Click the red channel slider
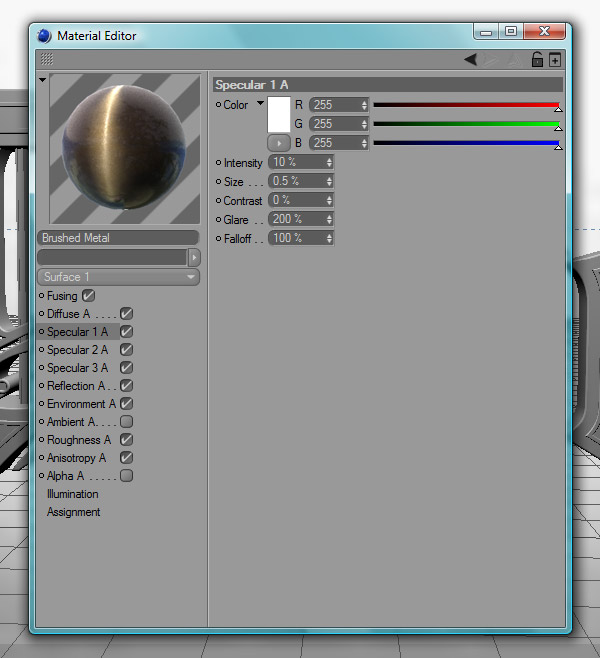The image size is (600, 658). click(x=467, y=105)
